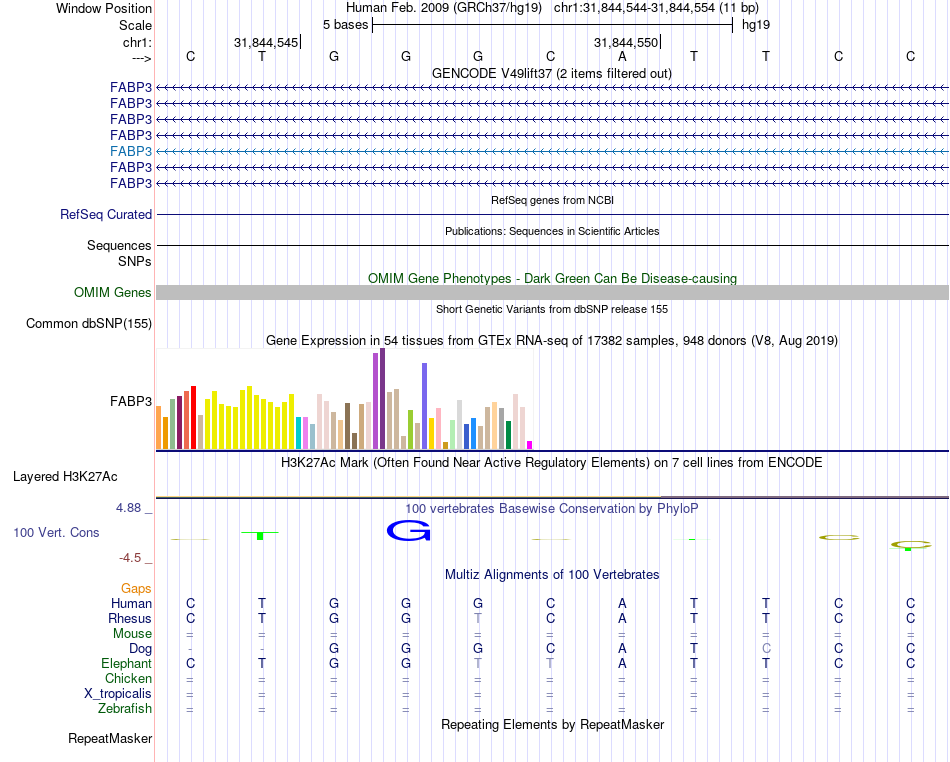This screenshot has height=762, width=950.
Task: Select the Rhesus species row label
Action: tap(130, 618)
